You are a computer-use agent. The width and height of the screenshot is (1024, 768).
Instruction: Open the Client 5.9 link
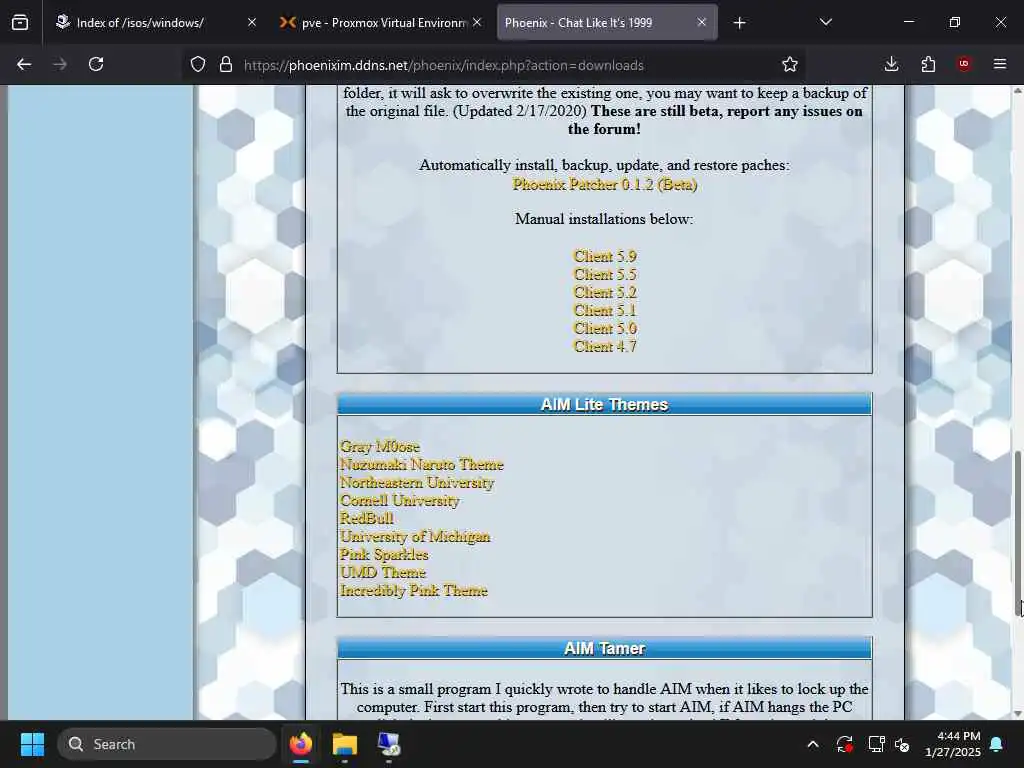tap(605, 256)
